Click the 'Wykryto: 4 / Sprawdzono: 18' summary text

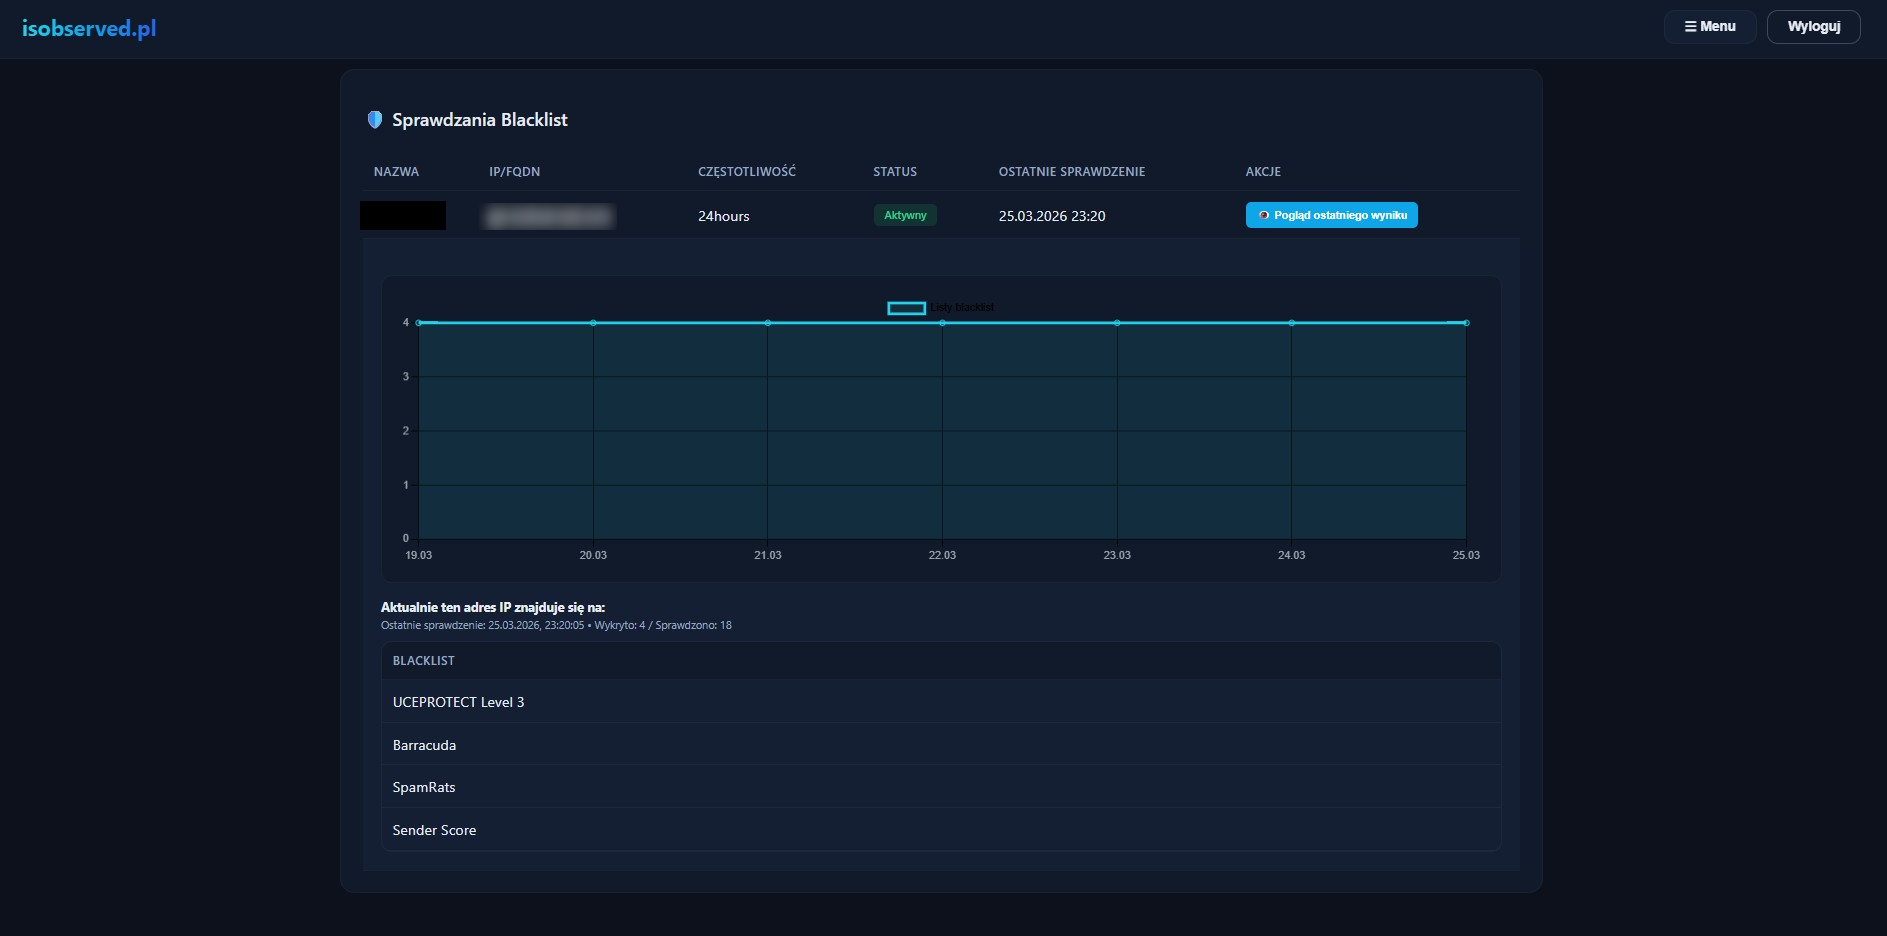(x=663, y=625)
